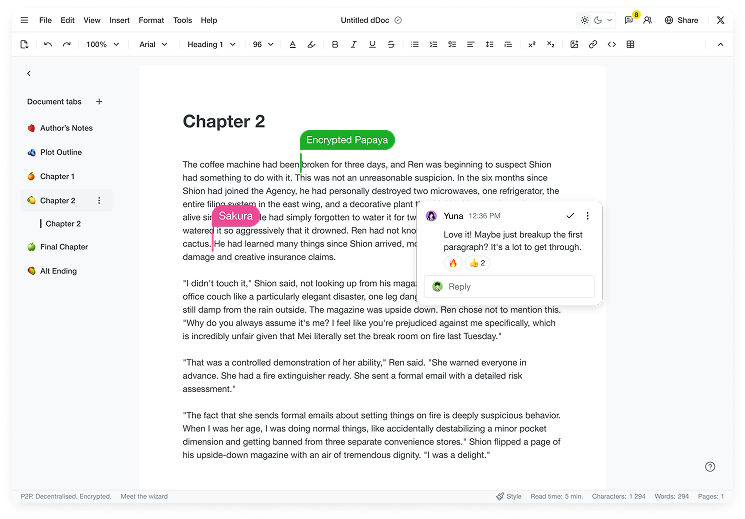Toggle underline formatting
This screenshot has width=745, height=519.
pos(372,44)
